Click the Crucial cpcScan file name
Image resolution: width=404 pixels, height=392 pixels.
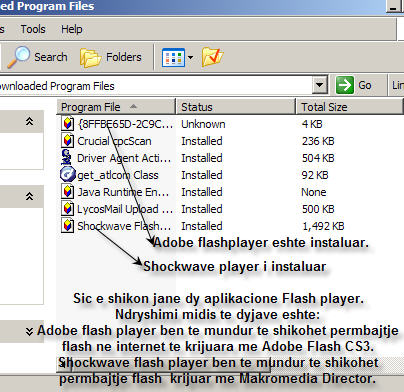[x=114, y=141]
